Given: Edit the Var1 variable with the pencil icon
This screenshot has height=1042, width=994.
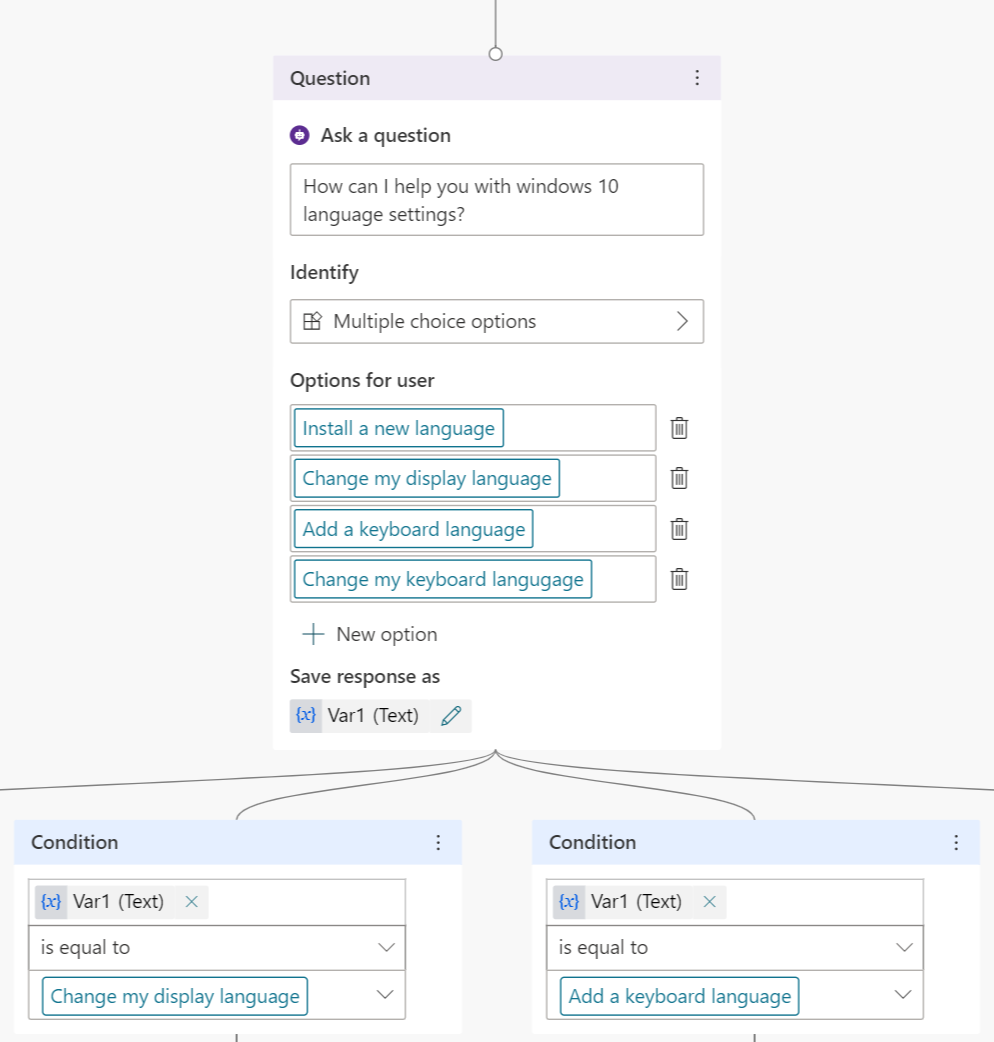Looking at the screenshot, I should (x=450, y=715).
